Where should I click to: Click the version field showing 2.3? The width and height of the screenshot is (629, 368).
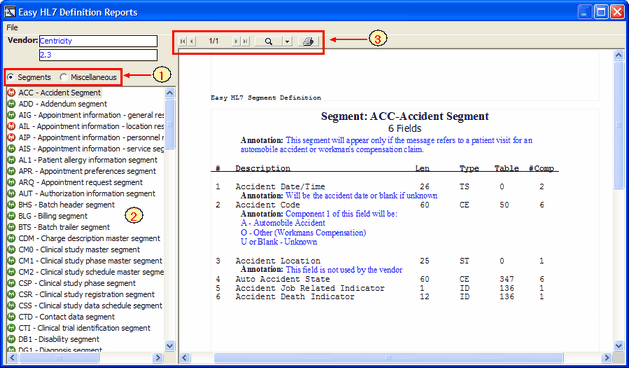click(98, 55)
